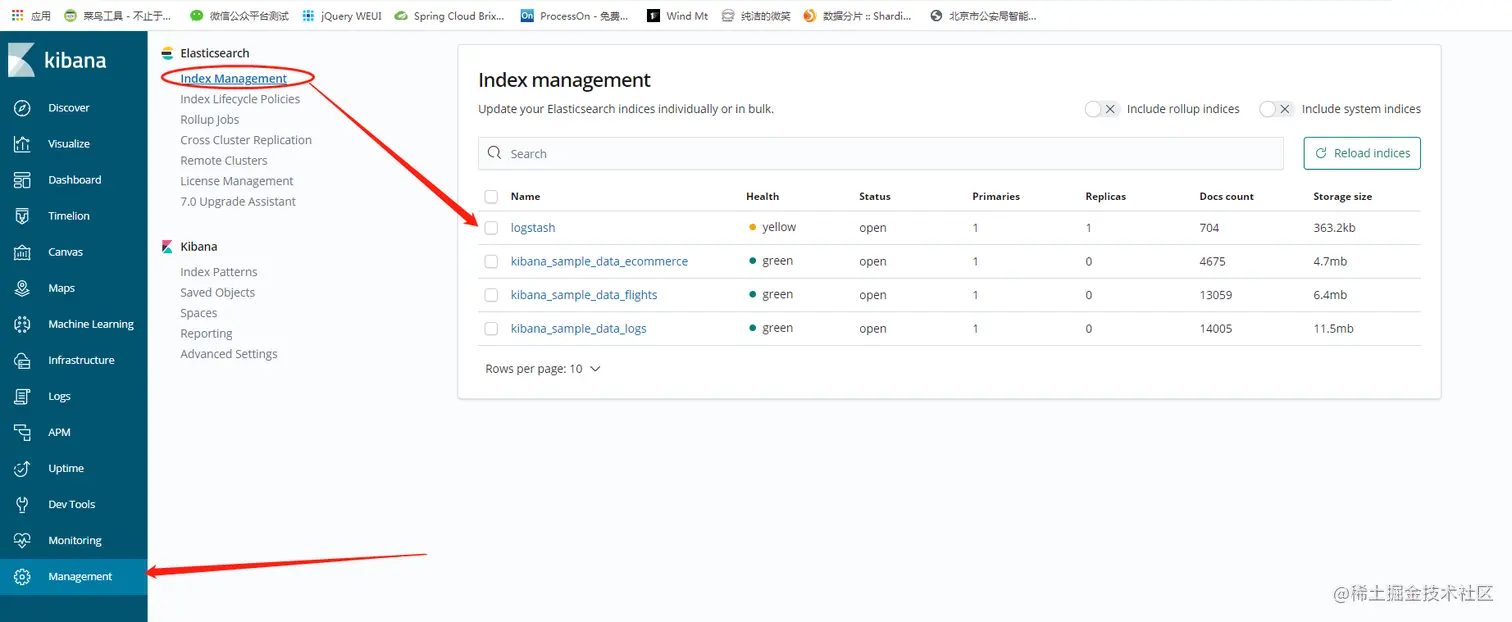Click the yellow health of logstash
Viewport: 1512px width, 622px height.
click(773, 227)
